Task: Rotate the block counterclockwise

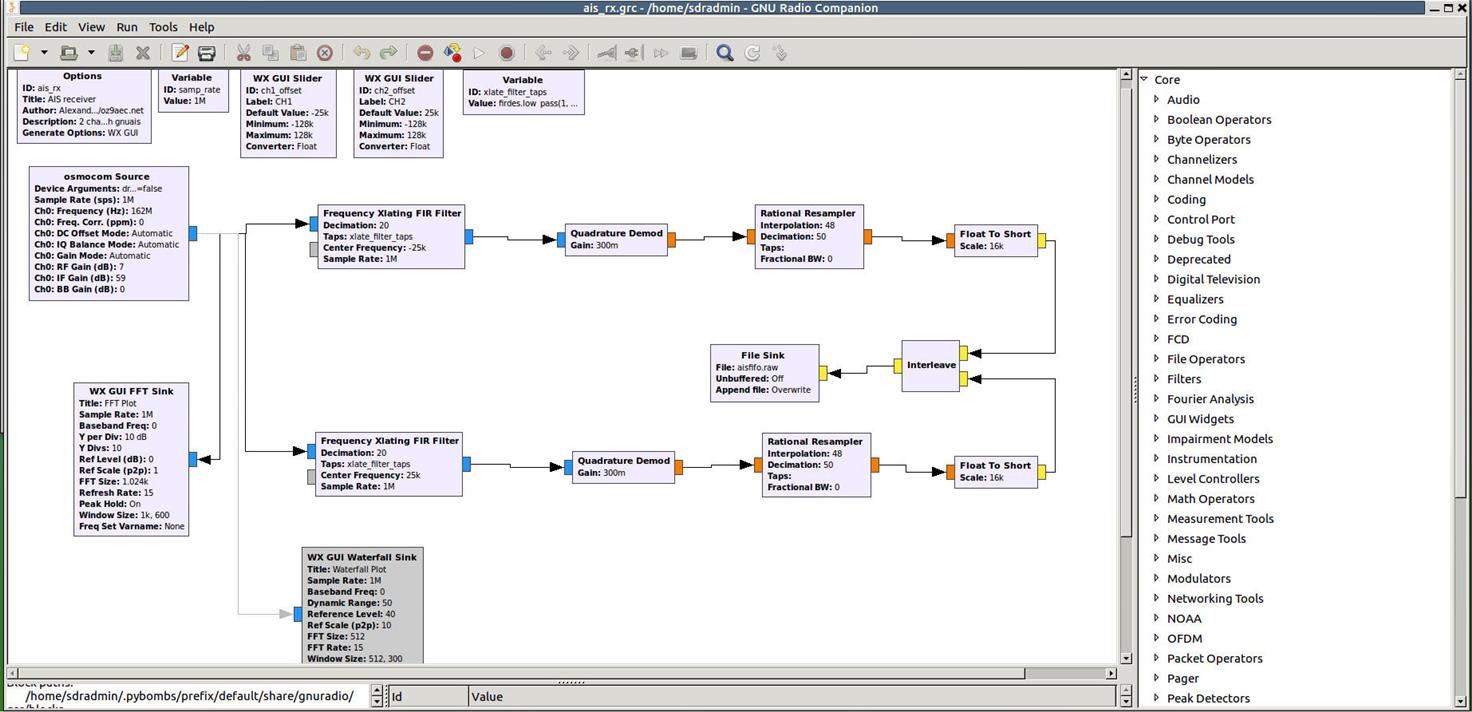Action: point(543,53)
